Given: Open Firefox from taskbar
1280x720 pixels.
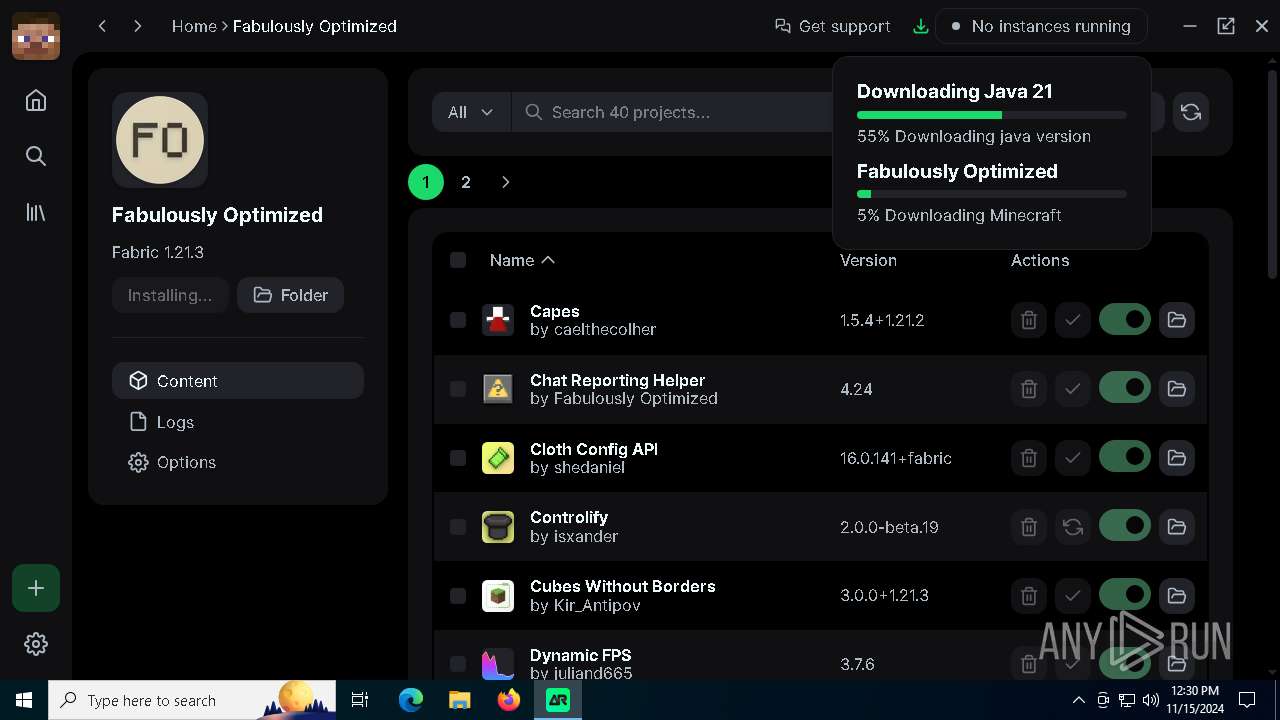Looking at the screenshot, I should click(509, 700).
